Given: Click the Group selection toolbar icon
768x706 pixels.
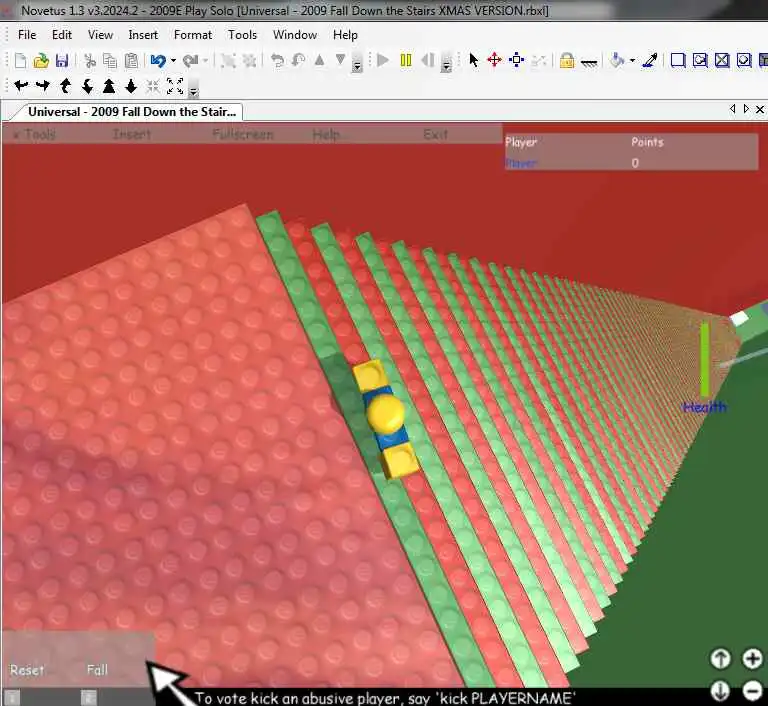Looking at the screenshot, I should pyautogui.click(x=228, y=61).
